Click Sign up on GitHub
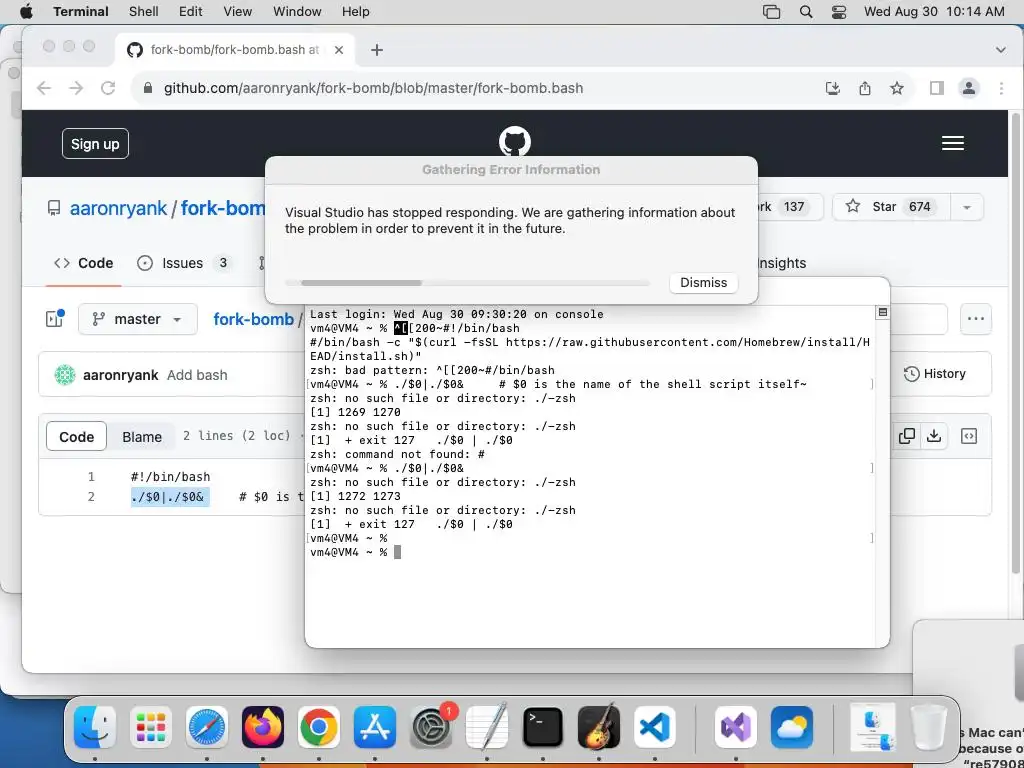Viewport: 1024px width, 768px height. (x=95, y=144)
